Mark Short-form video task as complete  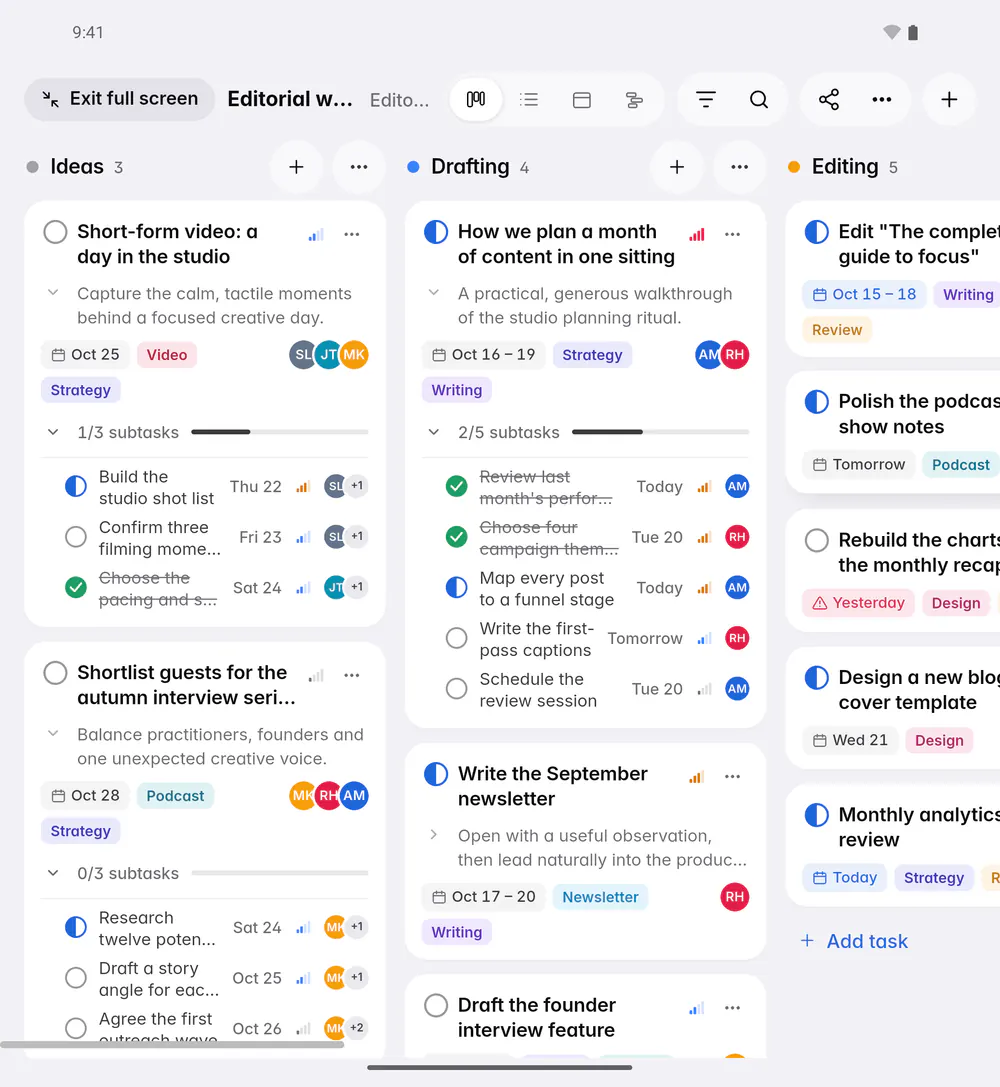pos(55,232)
